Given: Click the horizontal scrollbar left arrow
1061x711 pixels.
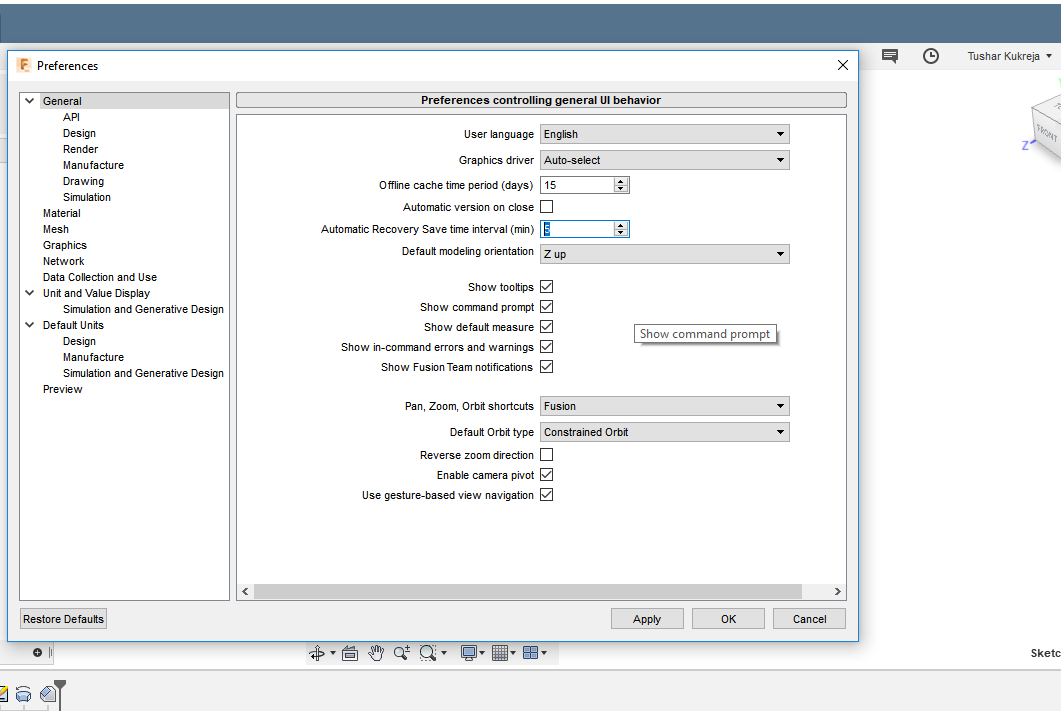Looking at the screenshot, I should [x=245, y=591].
